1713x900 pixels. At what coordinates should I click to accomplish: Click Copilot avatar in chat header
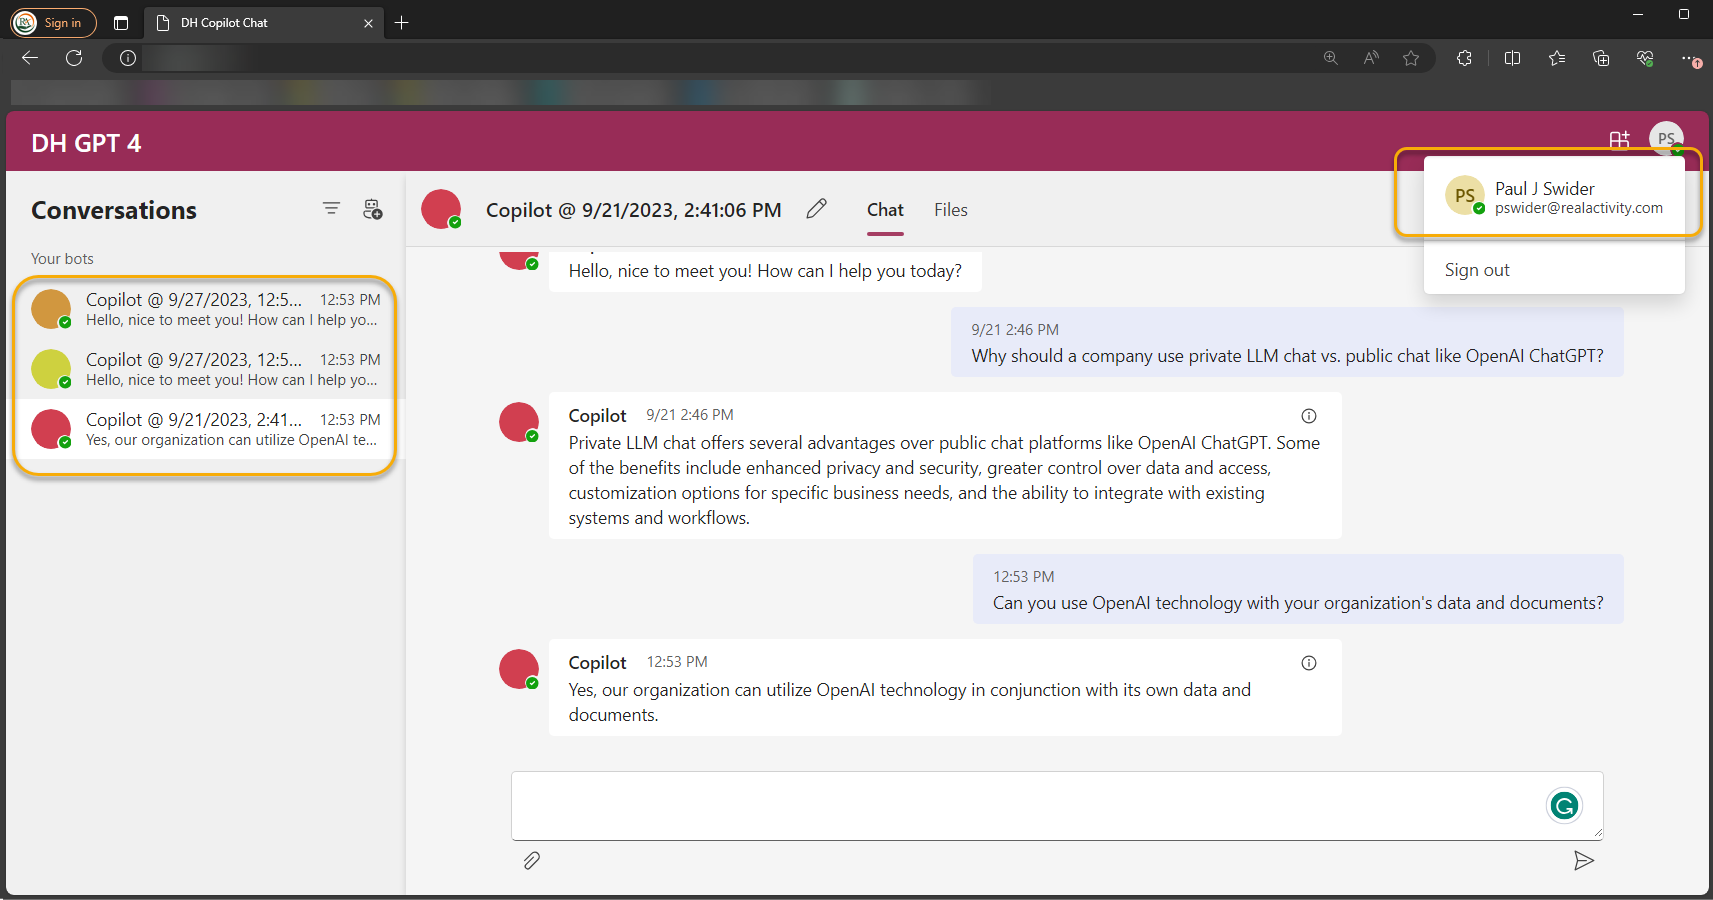pos(441,209)
